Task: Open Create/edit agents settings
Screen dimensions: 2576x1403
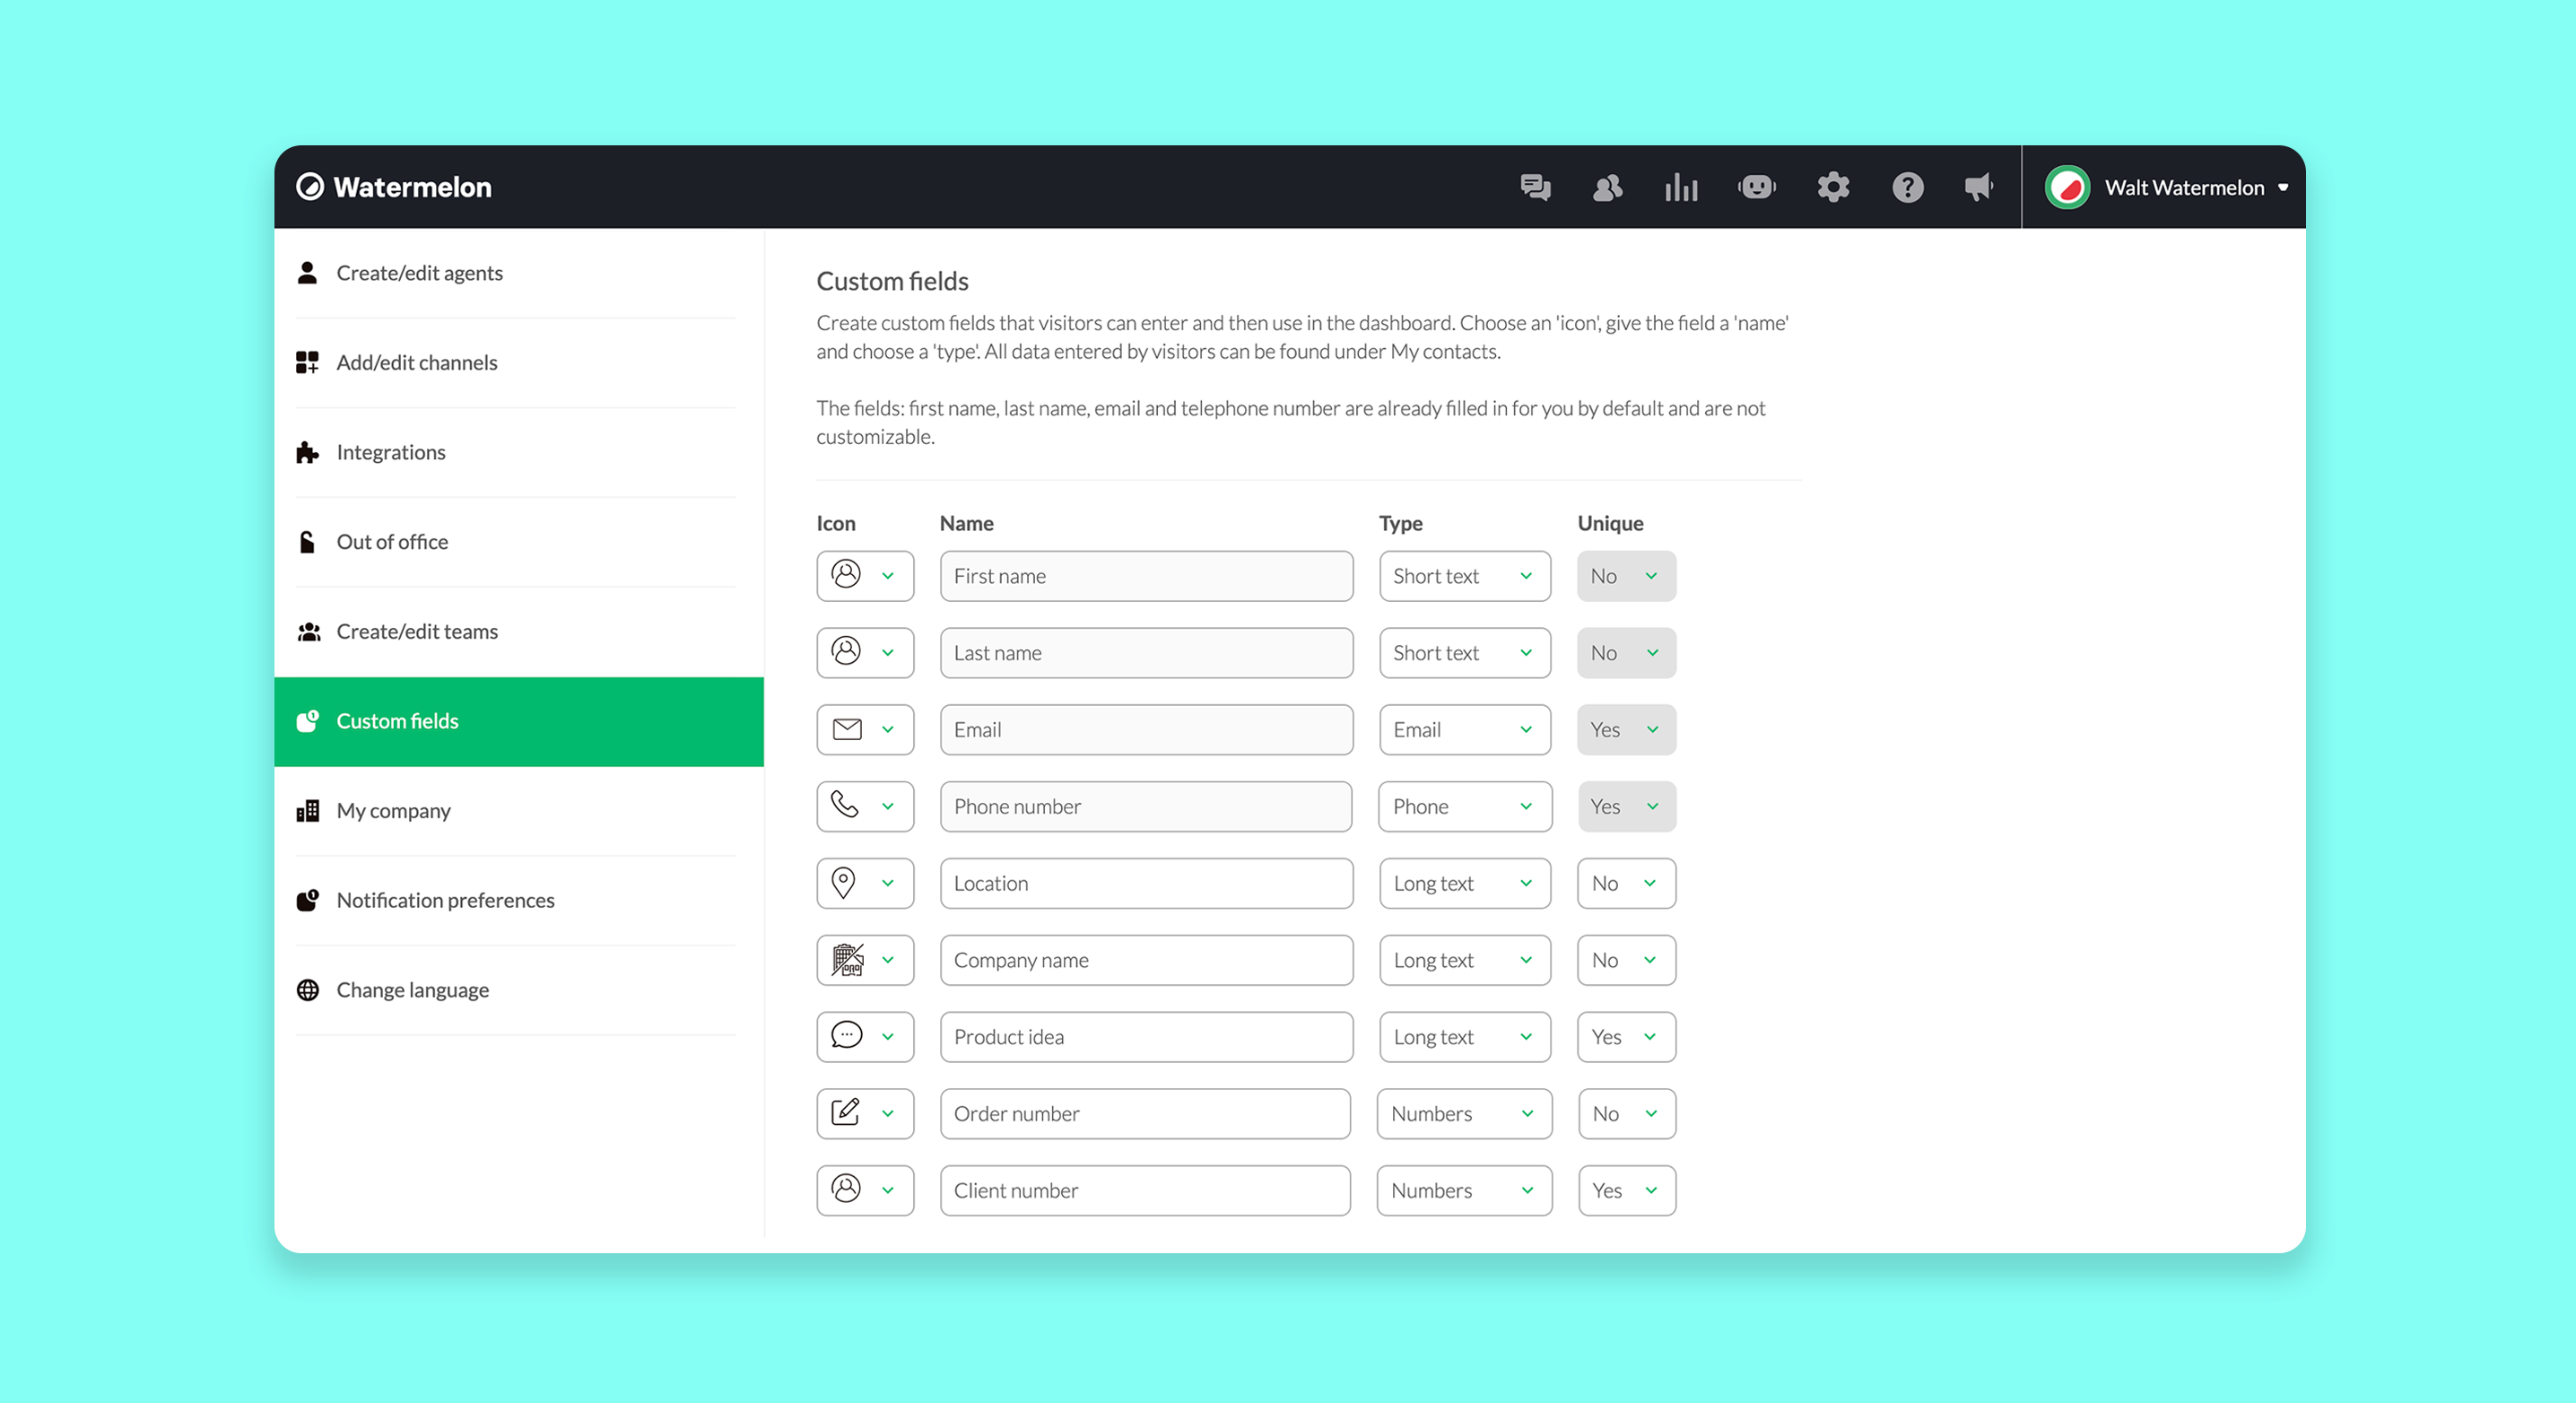Action: (419, 273)
